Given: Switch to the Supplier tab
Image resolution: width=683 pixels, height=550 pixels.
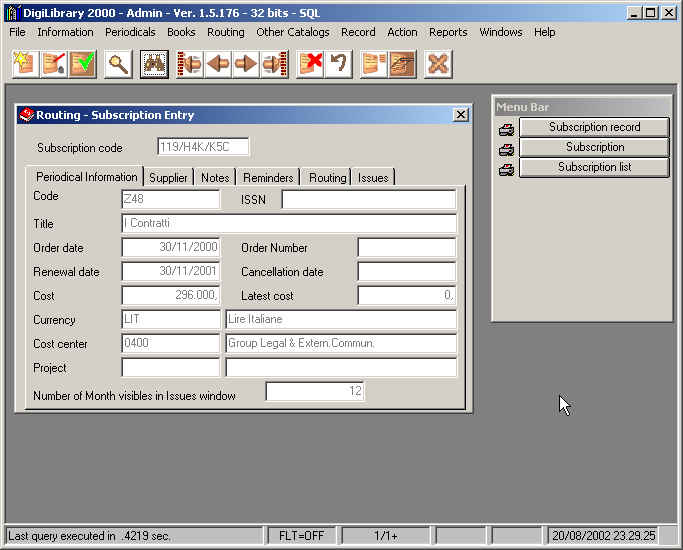Looking at the screenshot, I should [168, 177].
